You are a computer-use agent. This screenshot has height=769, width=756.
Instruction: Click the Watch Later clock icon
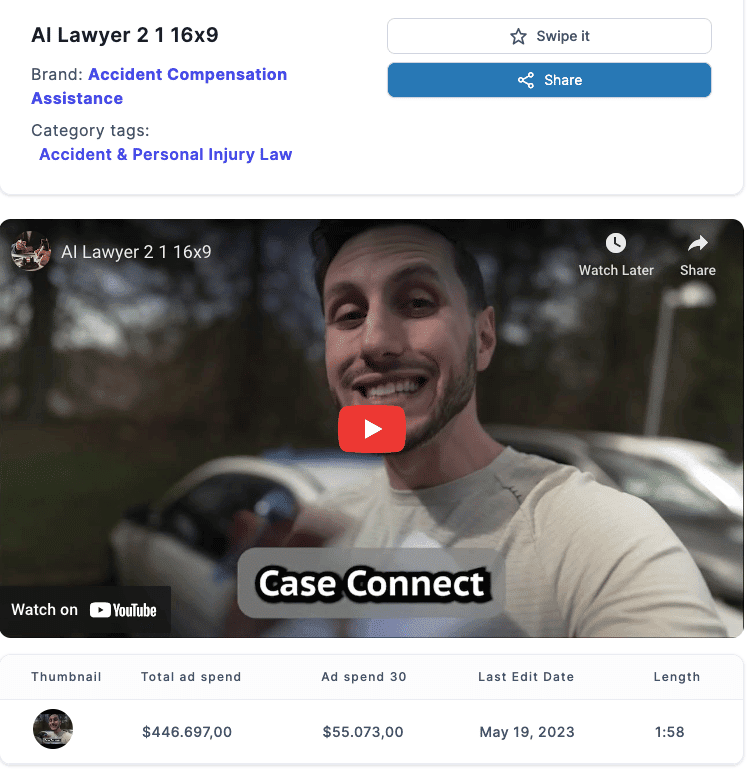pos(616,243)
